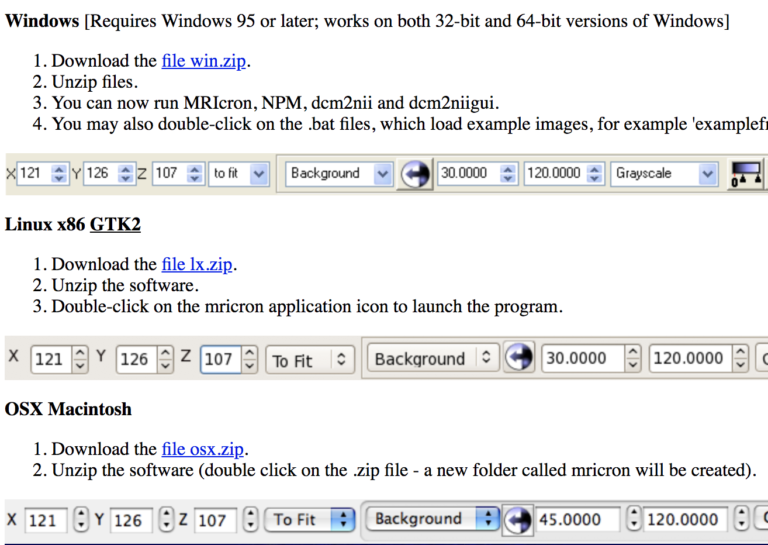Click the arrow contrast icon in Linux toolbar
Screen dimensions: 768x545
[518, 359]
